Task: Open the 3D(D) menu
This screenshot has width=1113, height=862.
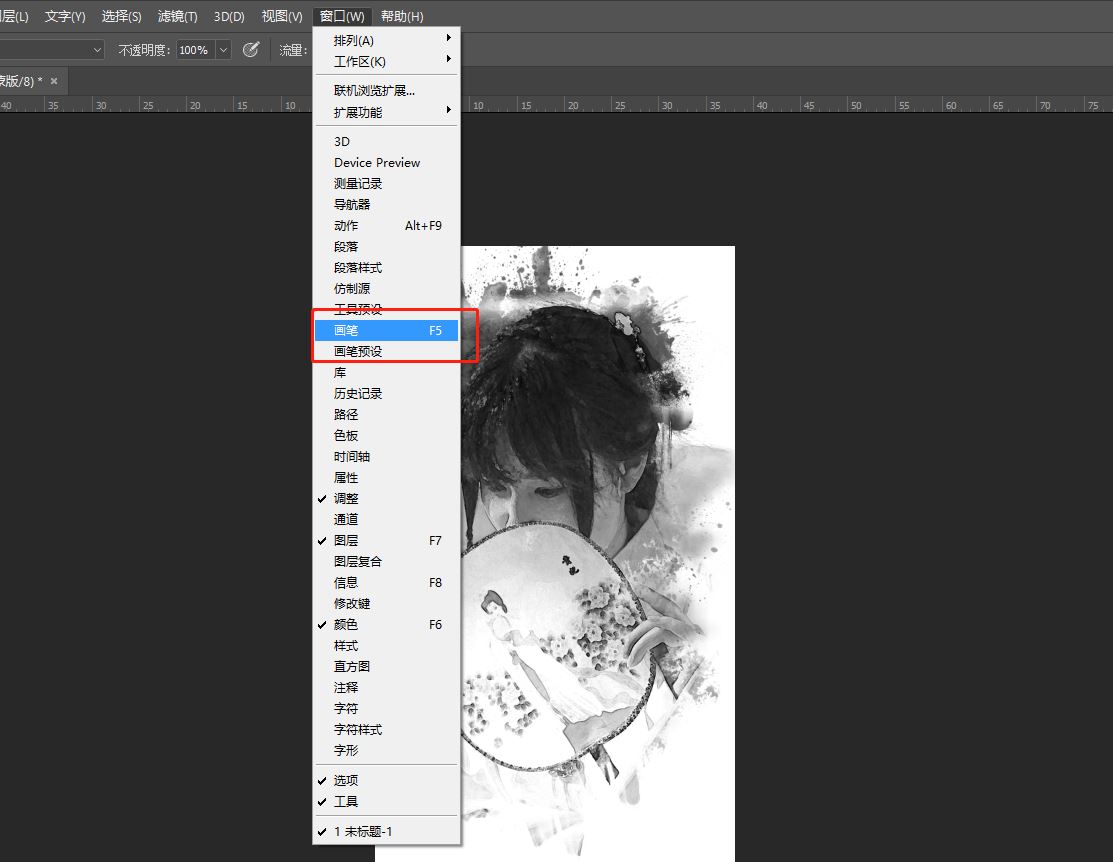Action: [x=229, y=16]
